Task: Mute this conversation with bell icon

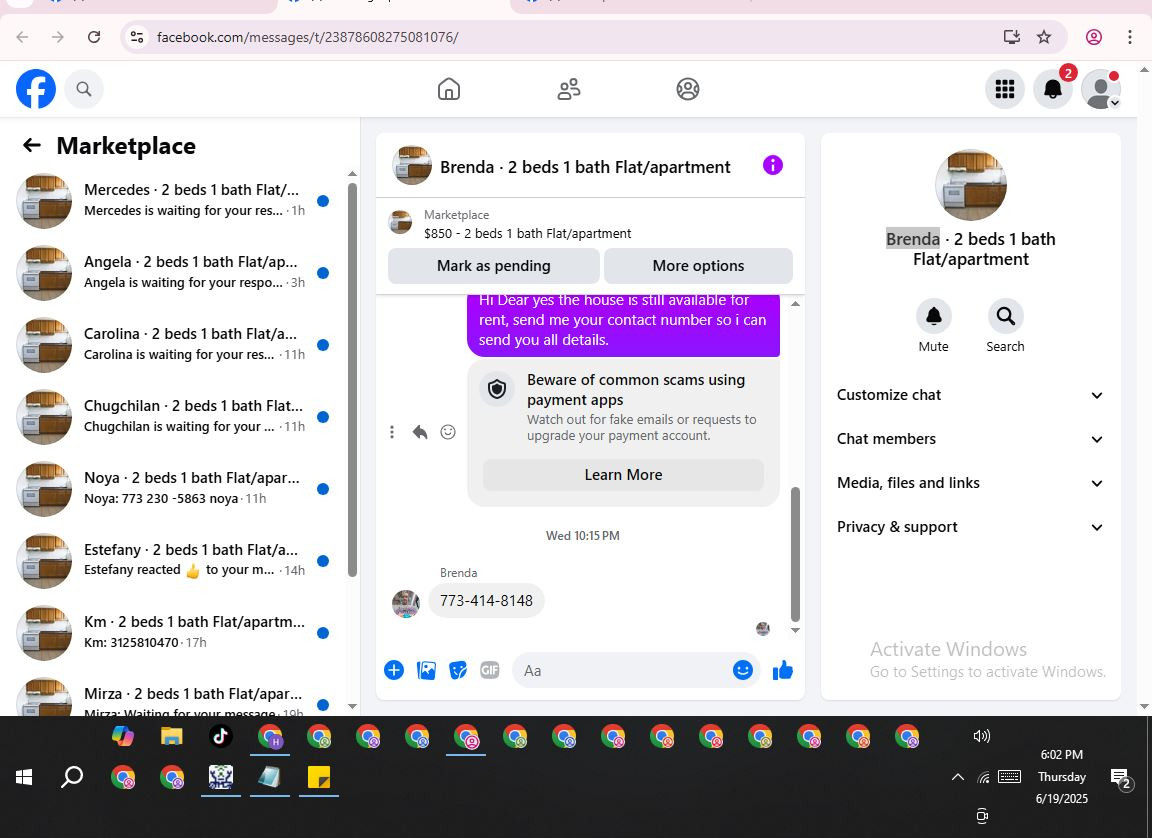Action: click(x=933, y=317)
